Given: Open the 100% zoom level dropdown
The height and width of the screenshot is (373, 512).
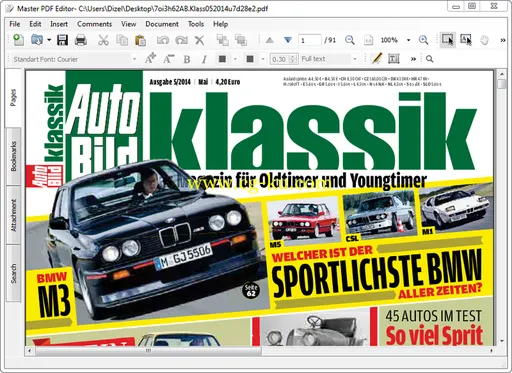Looking at the screenshot, I should click(408, 40).
